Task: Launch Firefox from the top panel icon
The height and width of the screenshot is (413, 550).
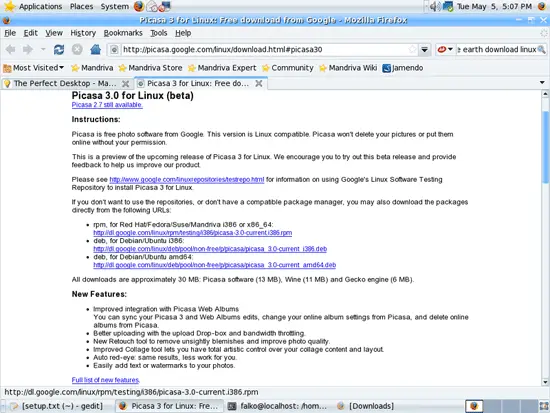Action: click(x=139, y=6)
